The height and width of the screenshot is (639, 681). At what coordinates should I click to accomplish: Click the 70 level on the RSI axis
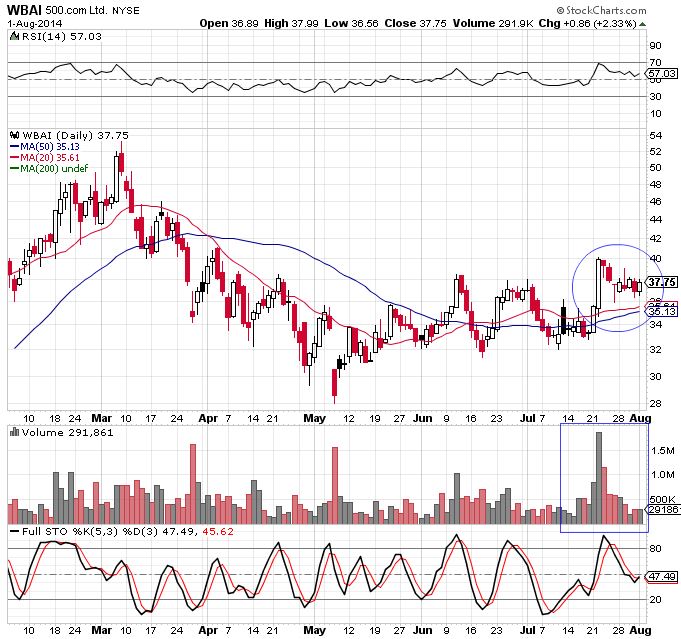coord(655,63)
